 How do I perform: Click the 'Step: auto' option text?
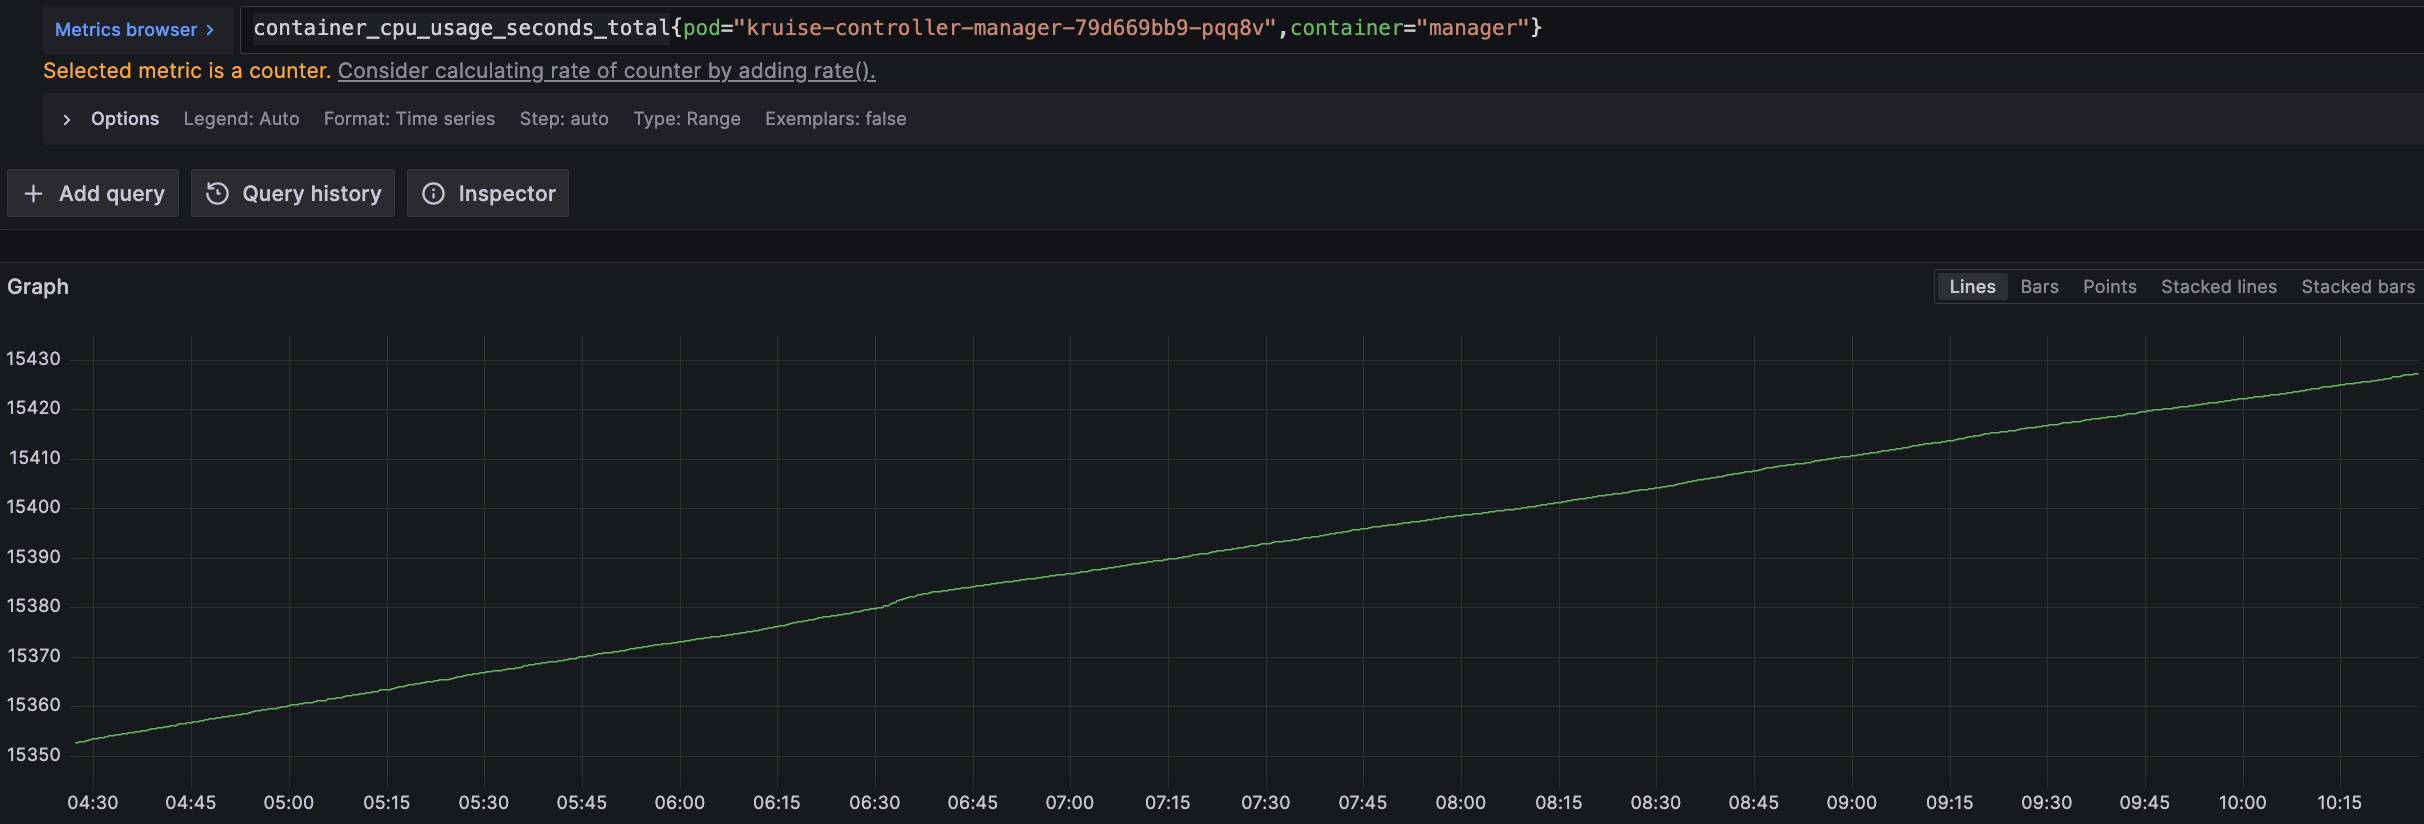(x=564, y=119)
